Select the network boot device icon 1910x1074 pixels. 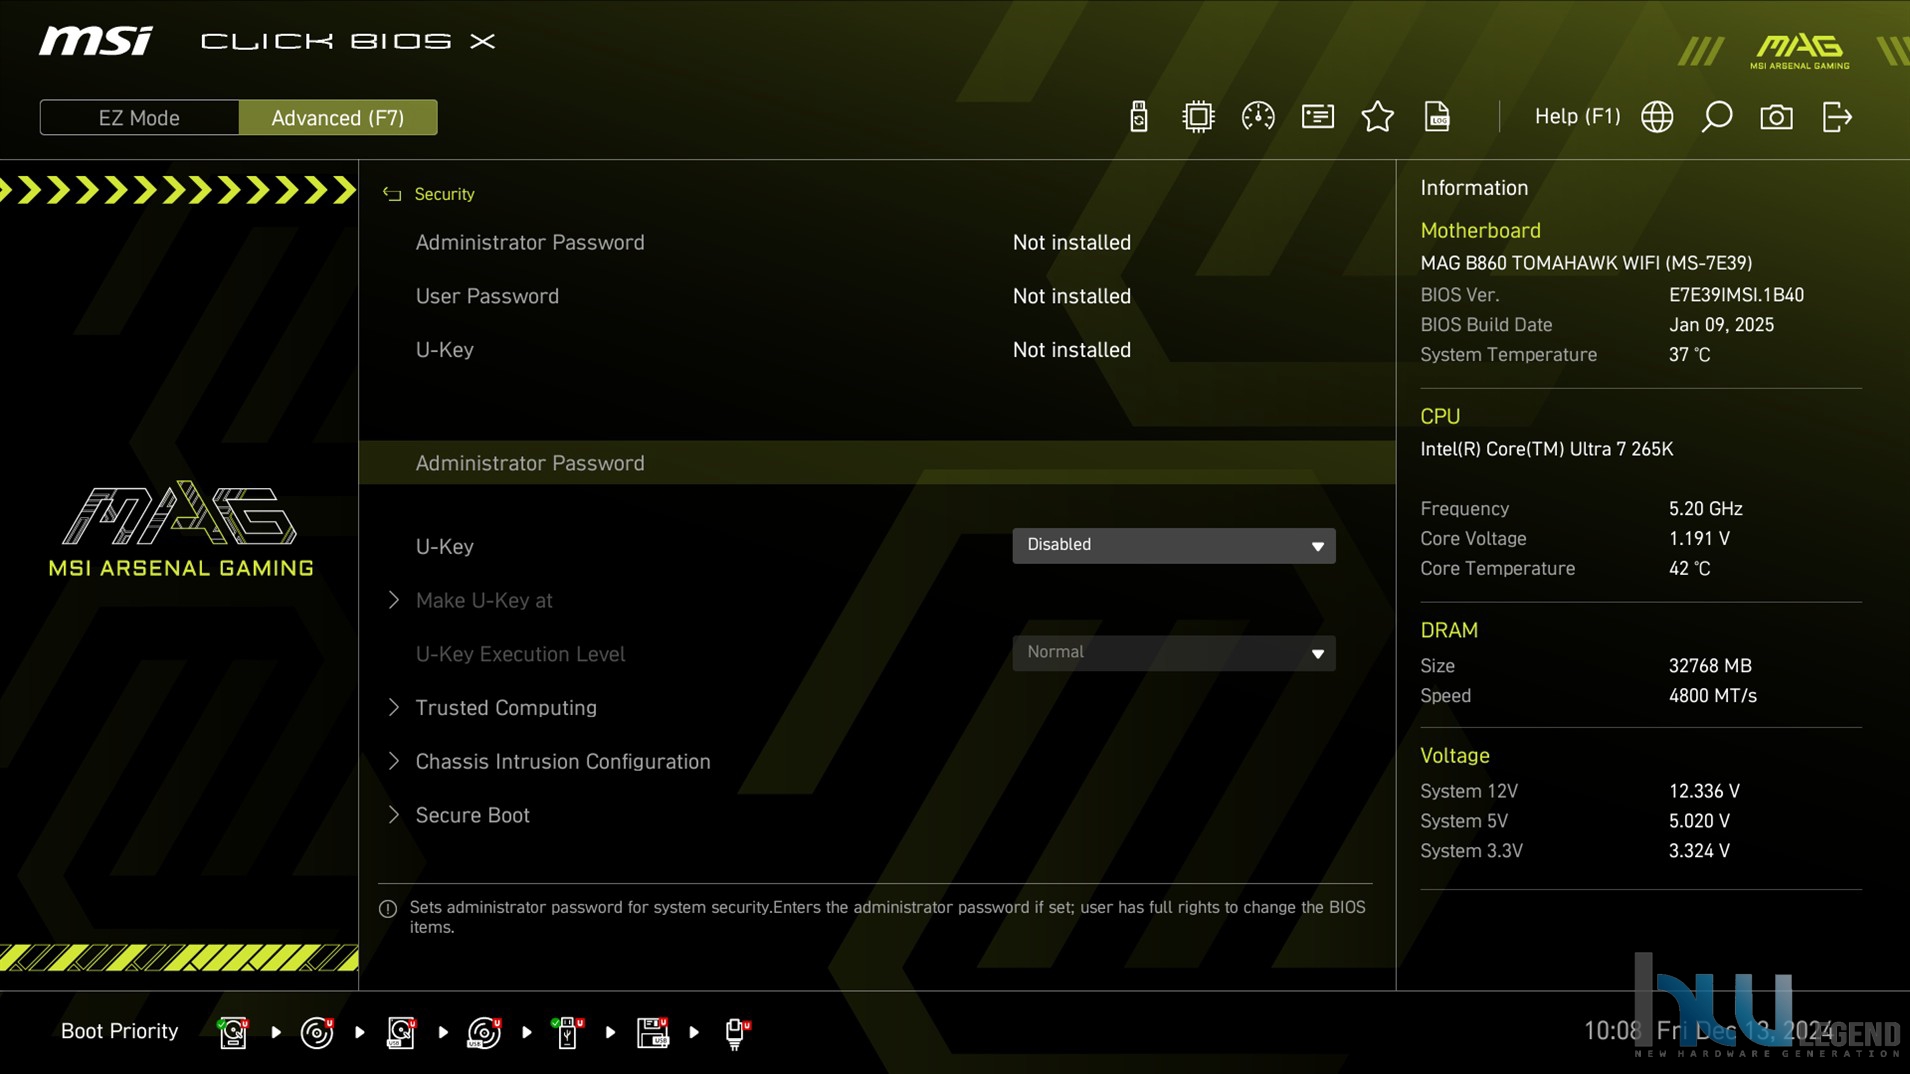[x=736, y=1032]
